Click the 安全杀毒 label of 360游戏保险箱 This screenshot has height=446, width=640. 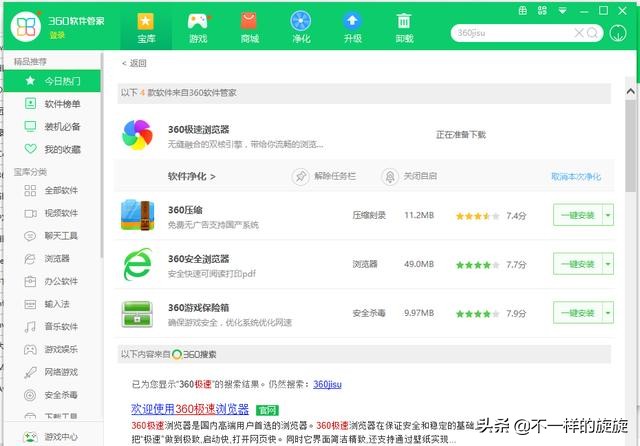click(369, 313)
